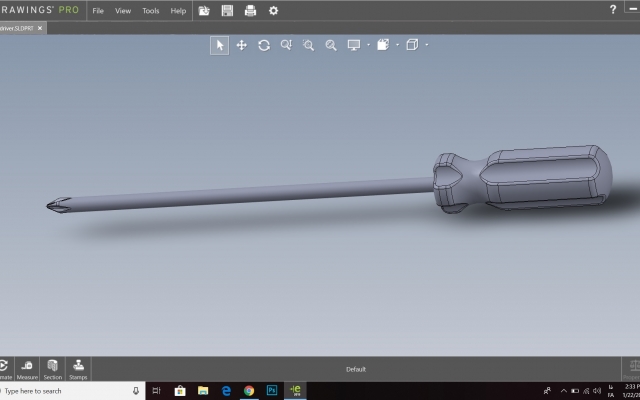Activate the Select arrow tool
The height and width of the screenshot is (400, 640).
point(220,45)
